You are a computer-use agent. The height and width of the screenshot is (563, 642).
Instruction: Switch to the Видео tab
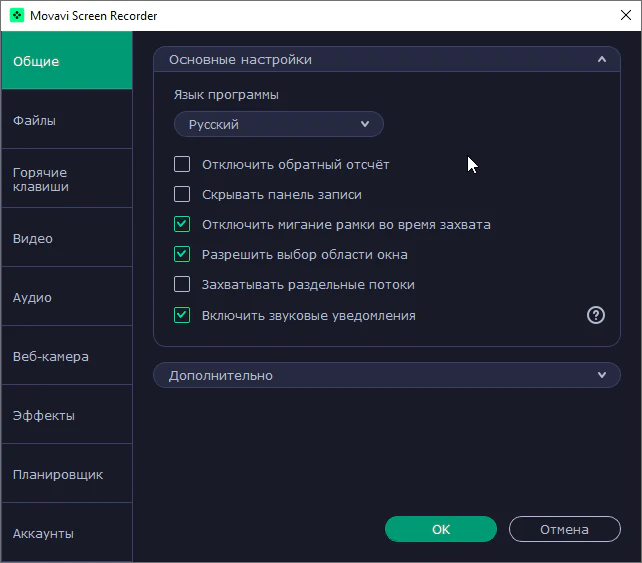(x=67, y=237)
